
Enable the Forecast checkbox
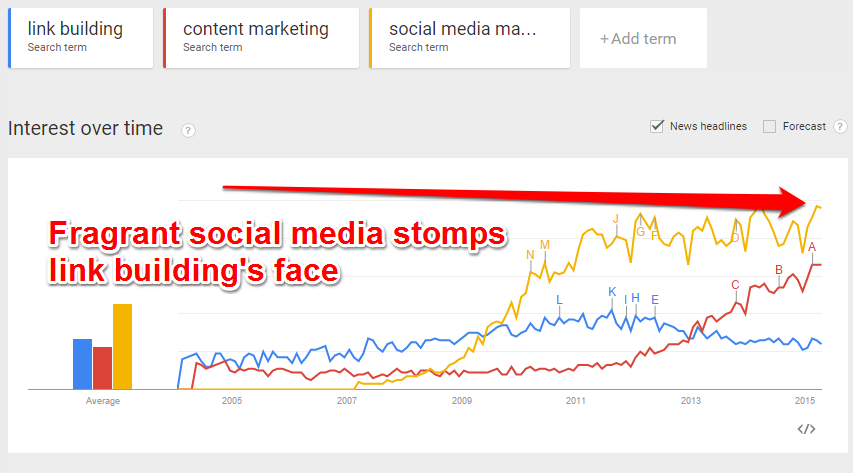[x=769, y=126]
